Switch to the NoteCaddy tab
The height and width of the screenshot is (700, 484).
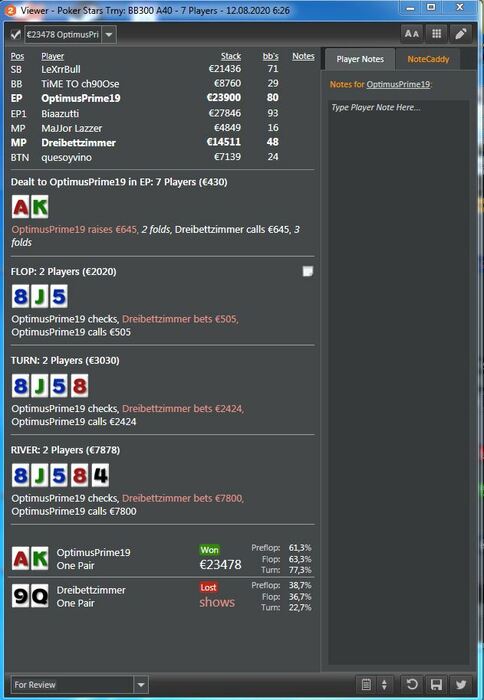point(428,59)
